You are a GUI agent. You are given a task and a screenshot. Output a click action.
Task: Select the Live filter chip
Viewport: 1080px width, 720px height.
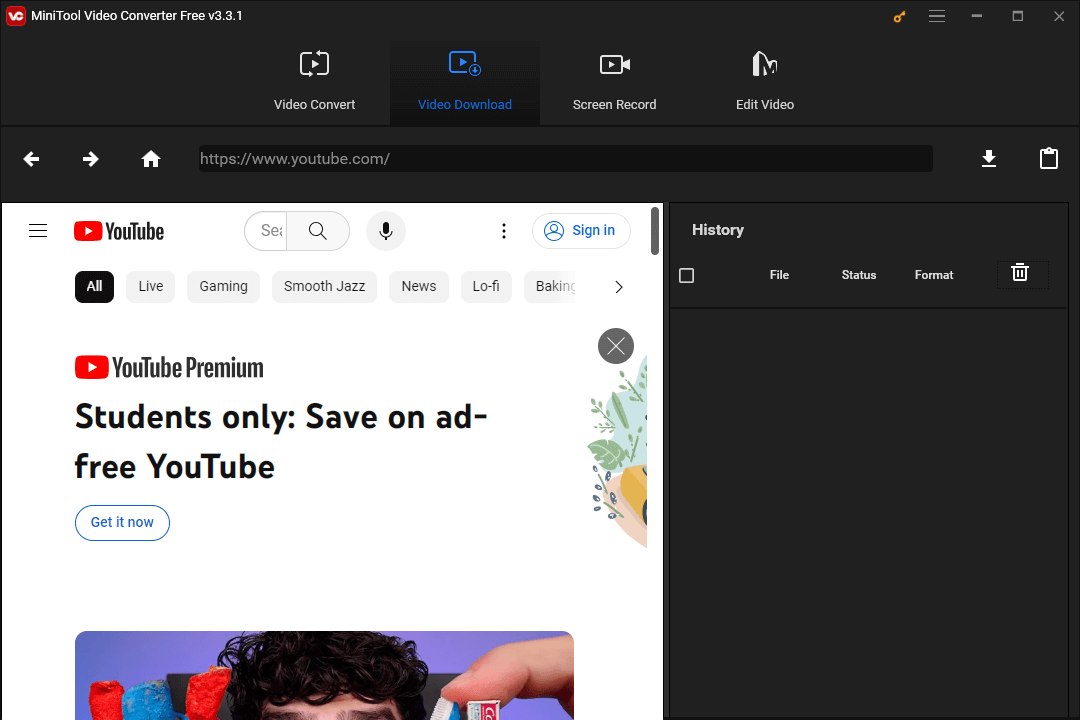[x=151, y=287]
